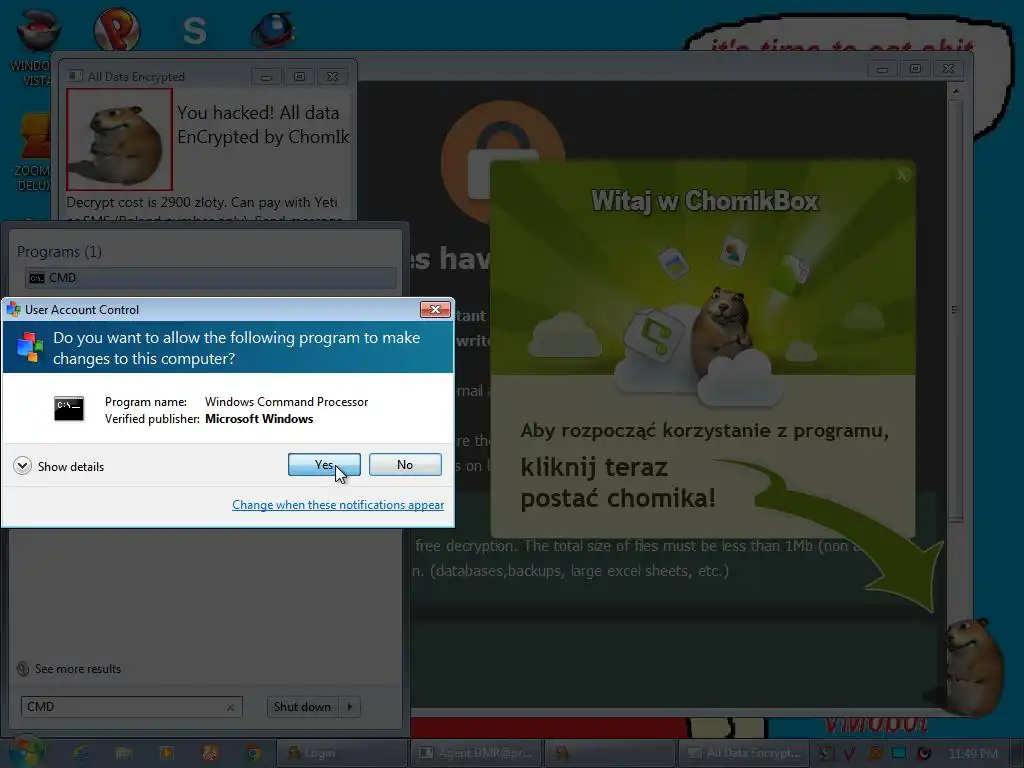
Task: Close the All Data Encrypted window
Action: click(x=332, y=77)
